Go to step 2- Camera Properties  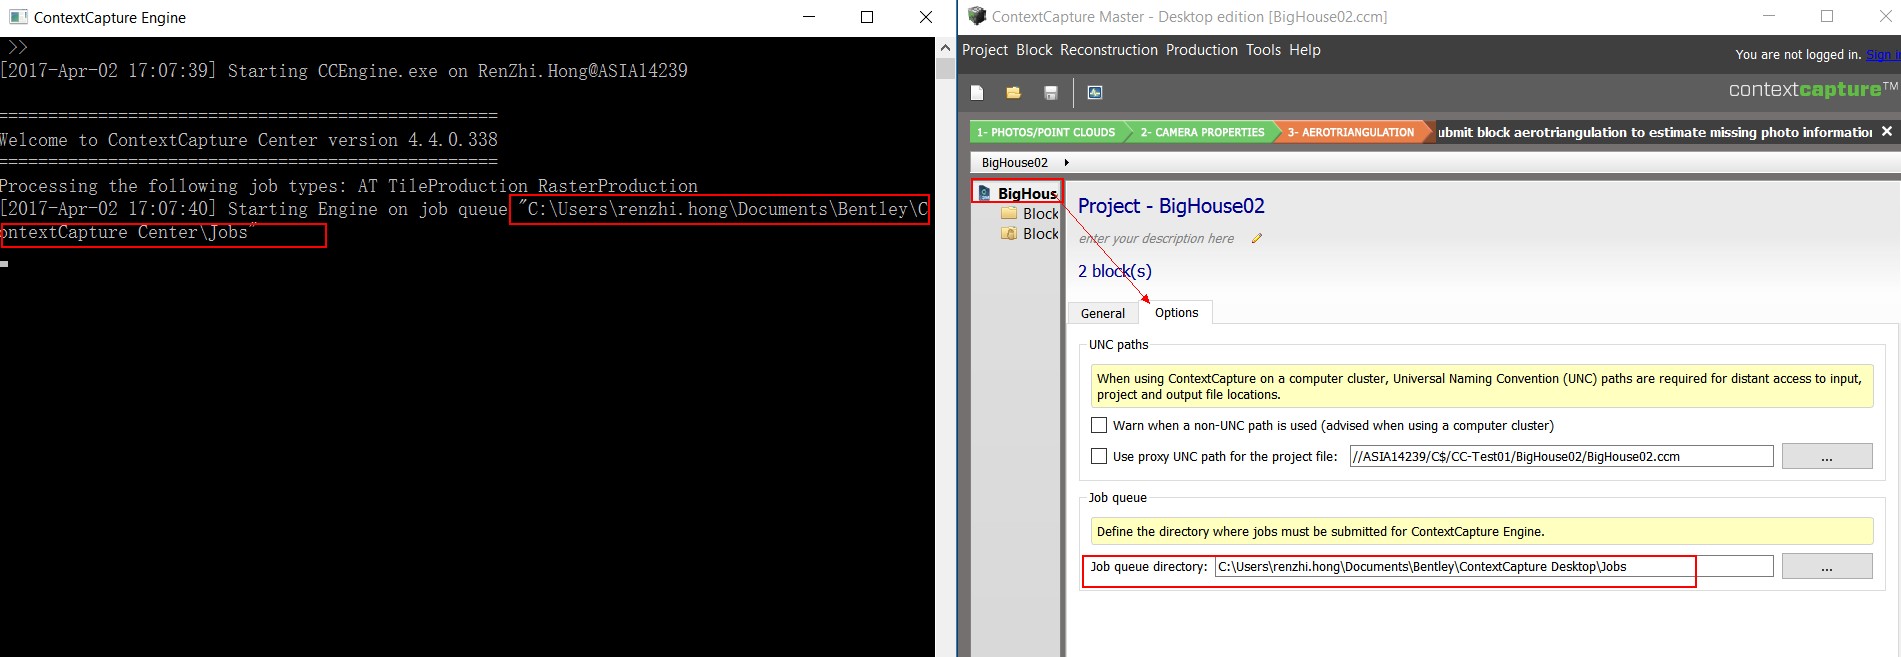[x=1202, y=132]
